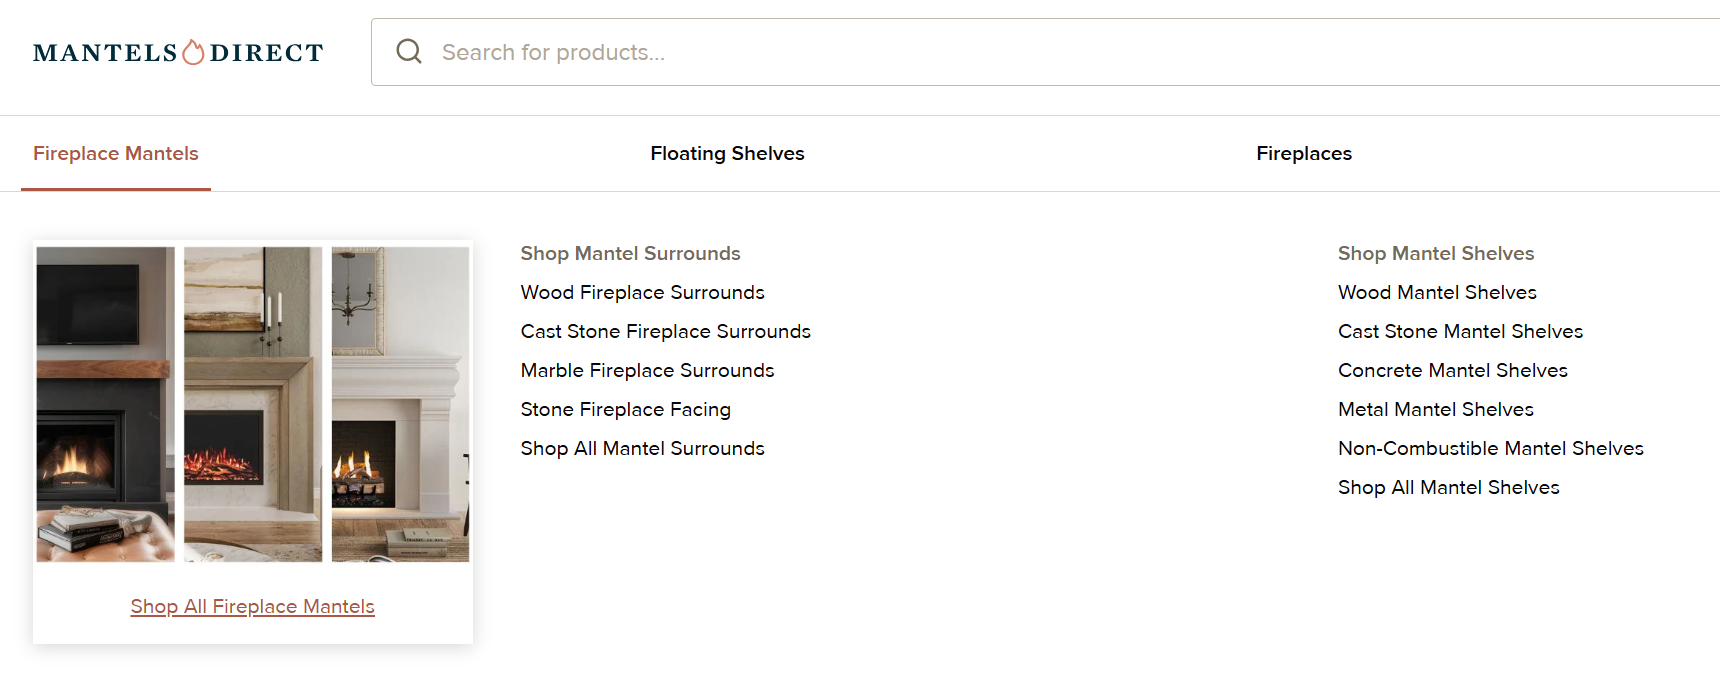
Task: Open the Floating Shelves menu
Action: point(727,154)
